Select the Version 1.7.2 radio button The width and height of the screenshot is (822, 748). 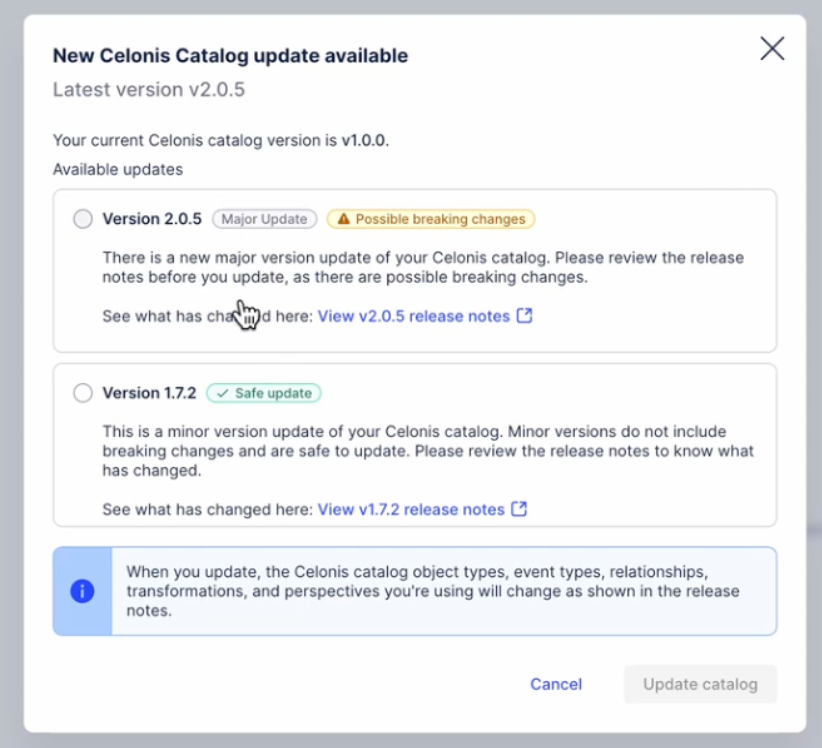click(x=83, y=393)
